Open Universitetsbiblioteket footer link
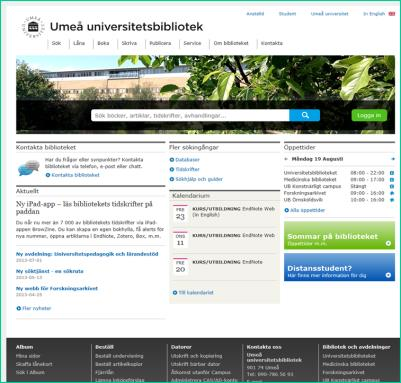 tap(349, 356)
